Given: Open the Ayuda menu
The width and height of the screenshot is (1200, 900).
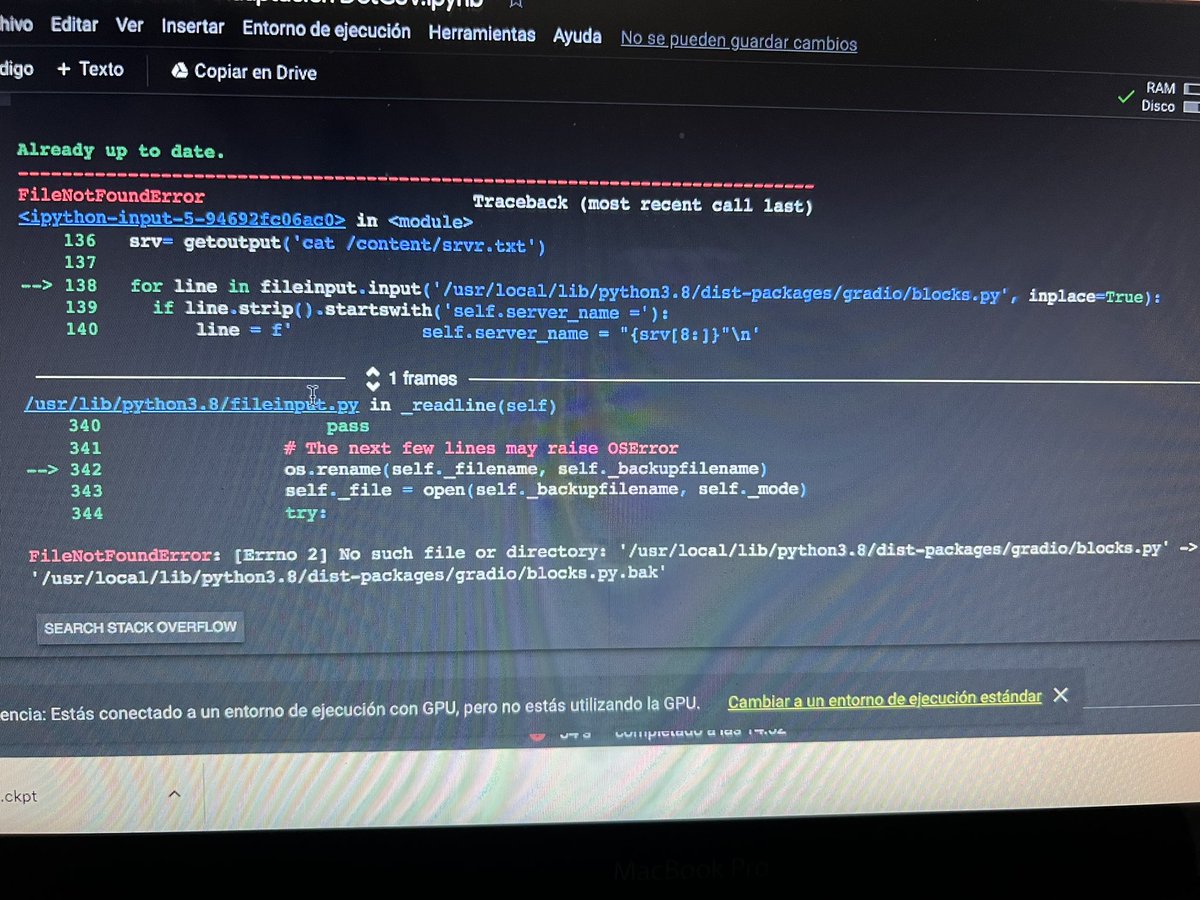Looking at the screenshot, I should coord(577,36).
